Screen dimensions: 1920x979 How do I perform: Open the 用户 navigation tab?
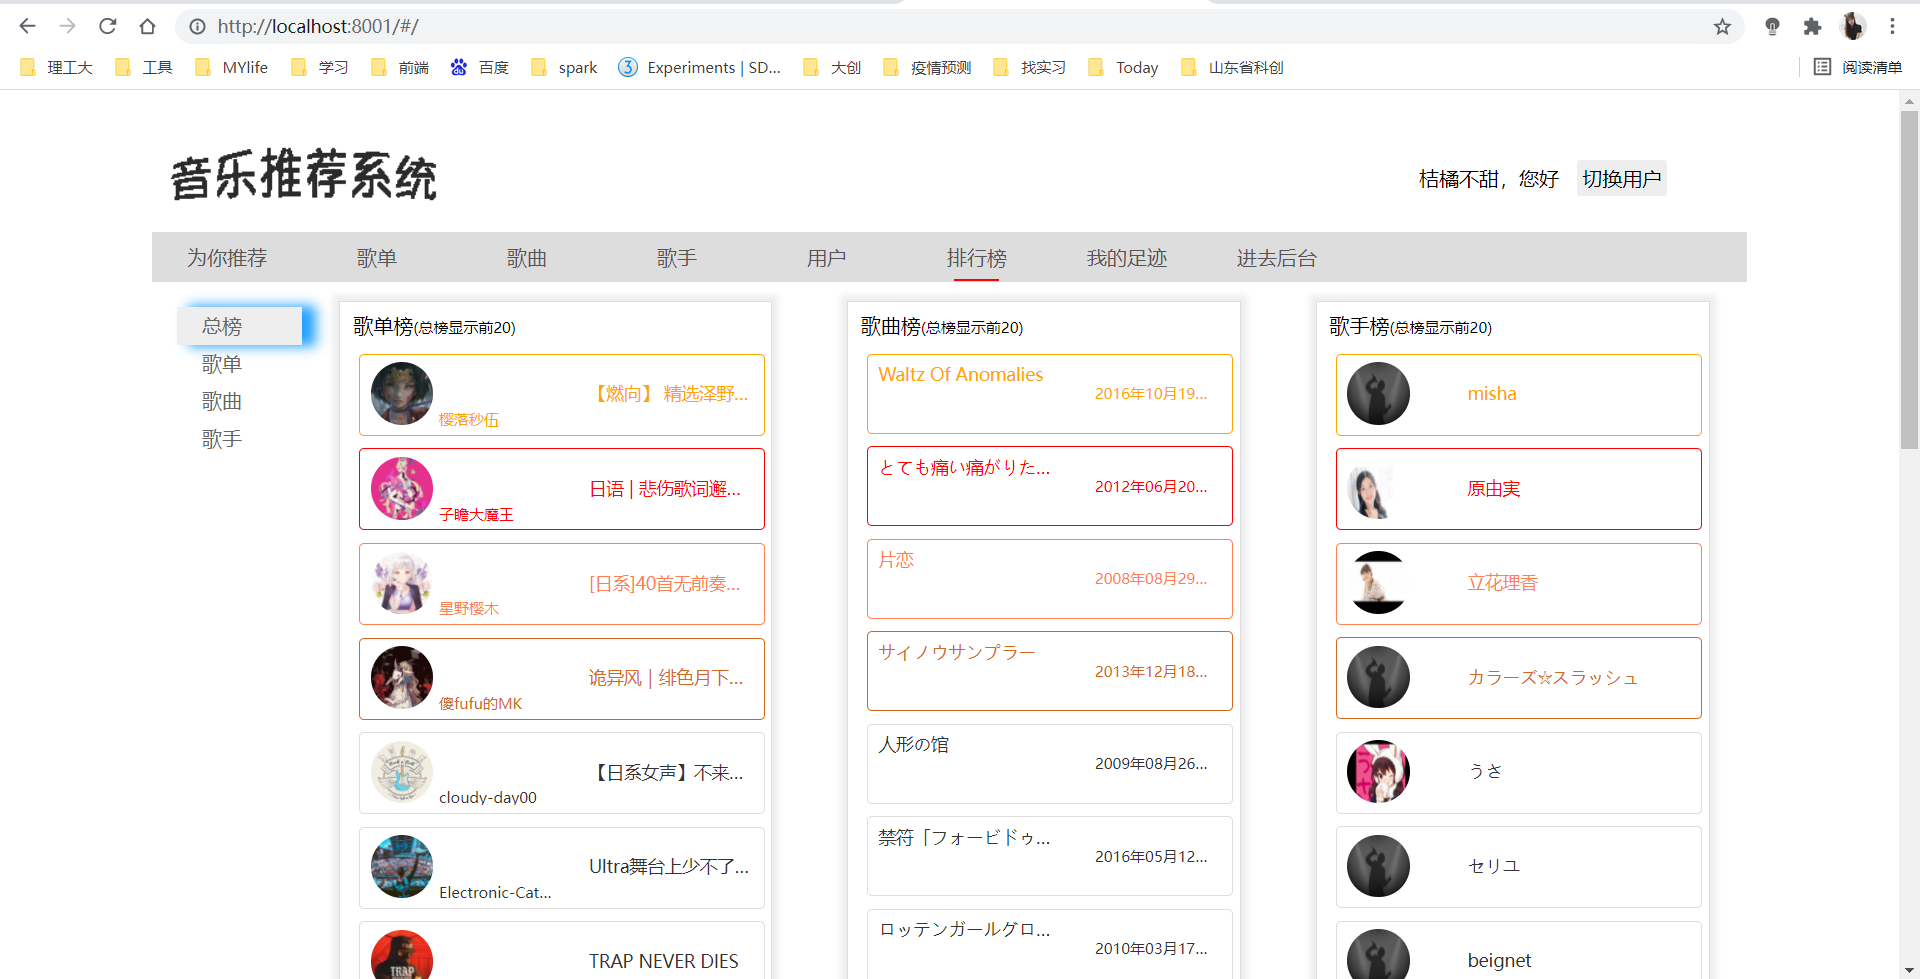coord(827,258)
